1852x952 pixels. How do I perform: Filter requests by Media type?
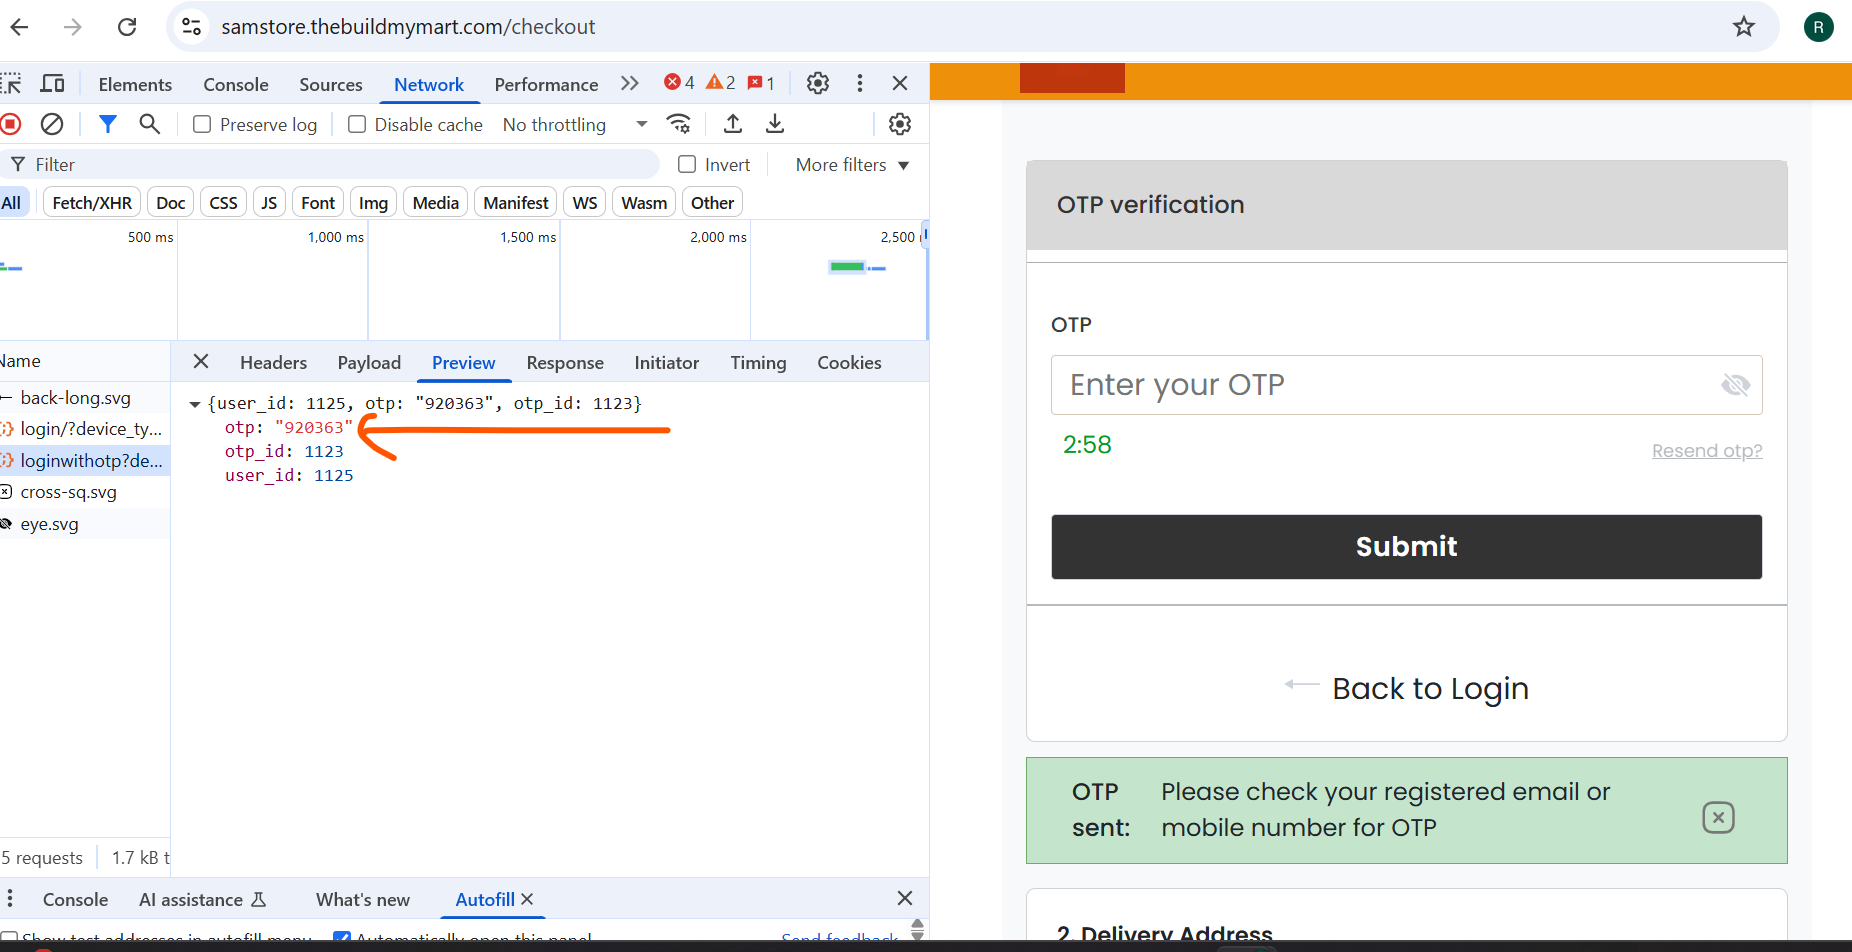click(x=436, y=203)
